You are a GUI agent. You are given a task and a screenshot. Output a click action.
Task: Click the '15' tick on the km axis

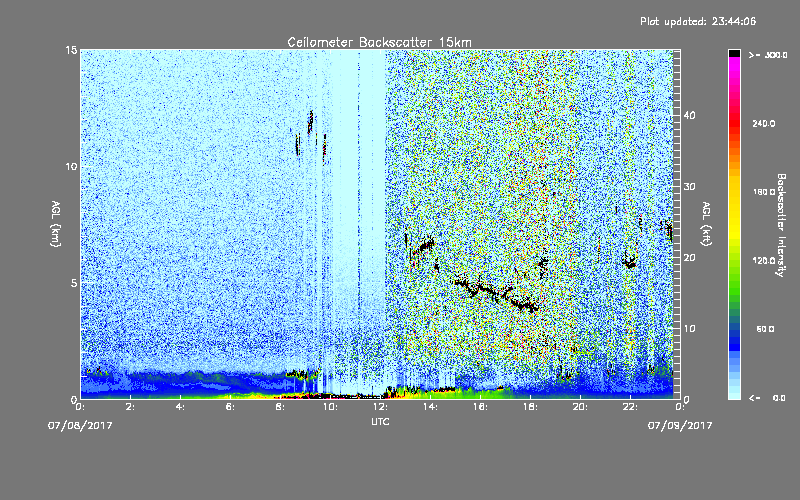click(x=71, y=50)
